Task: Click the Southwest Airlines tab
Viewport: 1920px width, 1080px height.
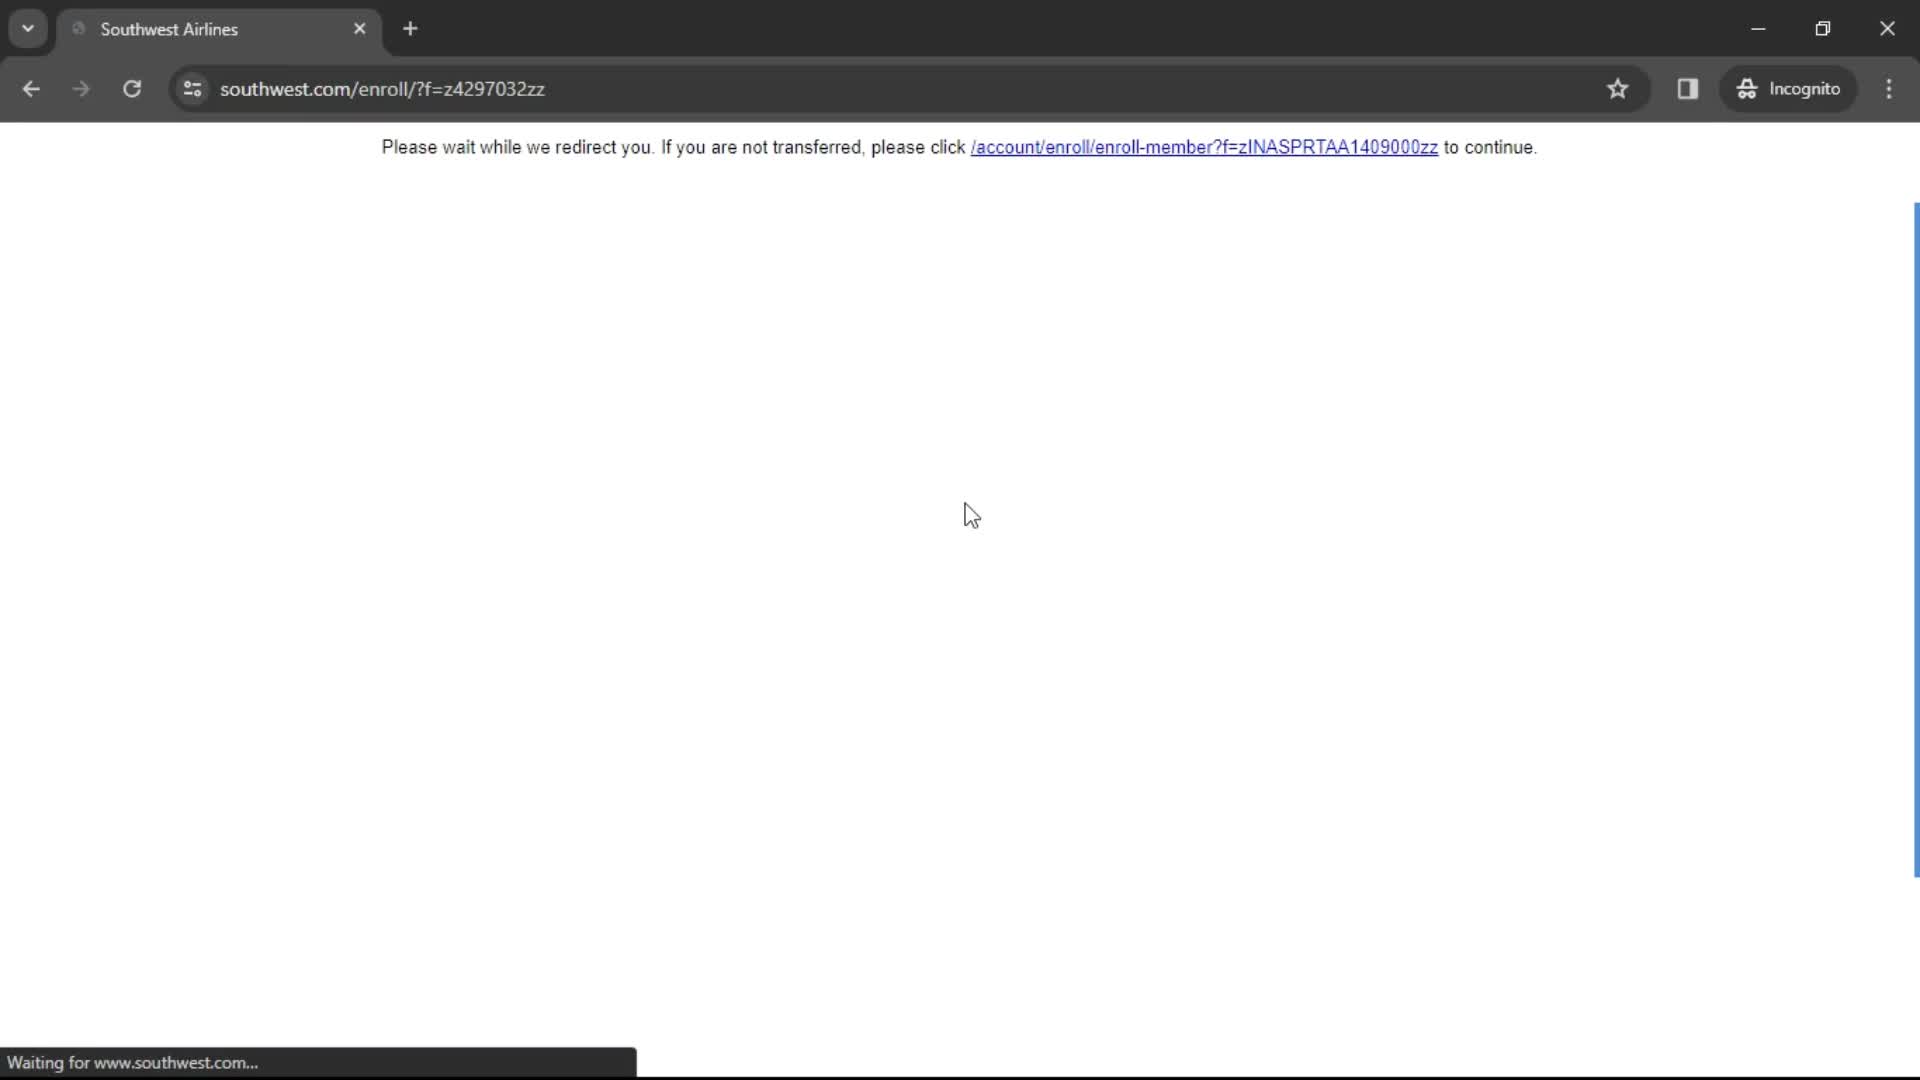Action: [x=219, y=29]
